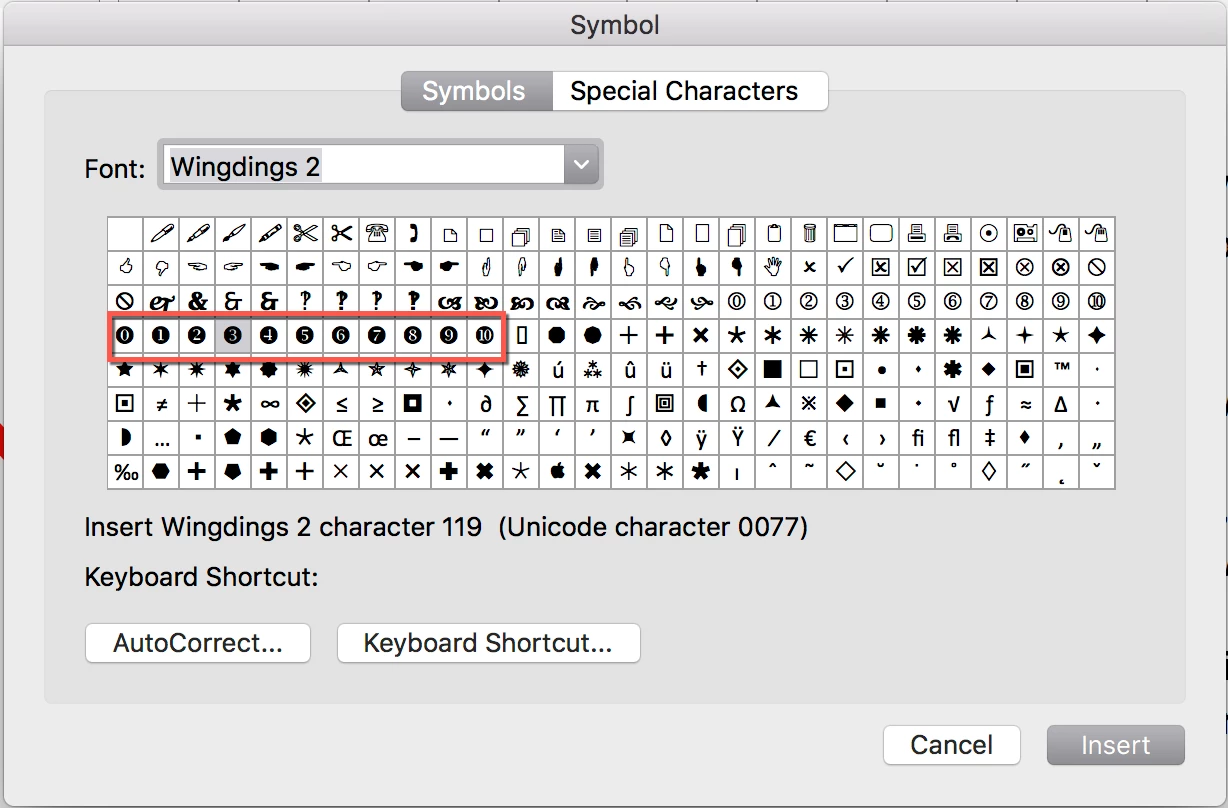Select the partial derivative ∂ symbol
1228x808 pixels.
pyautogui.click(x=485, y=404)
